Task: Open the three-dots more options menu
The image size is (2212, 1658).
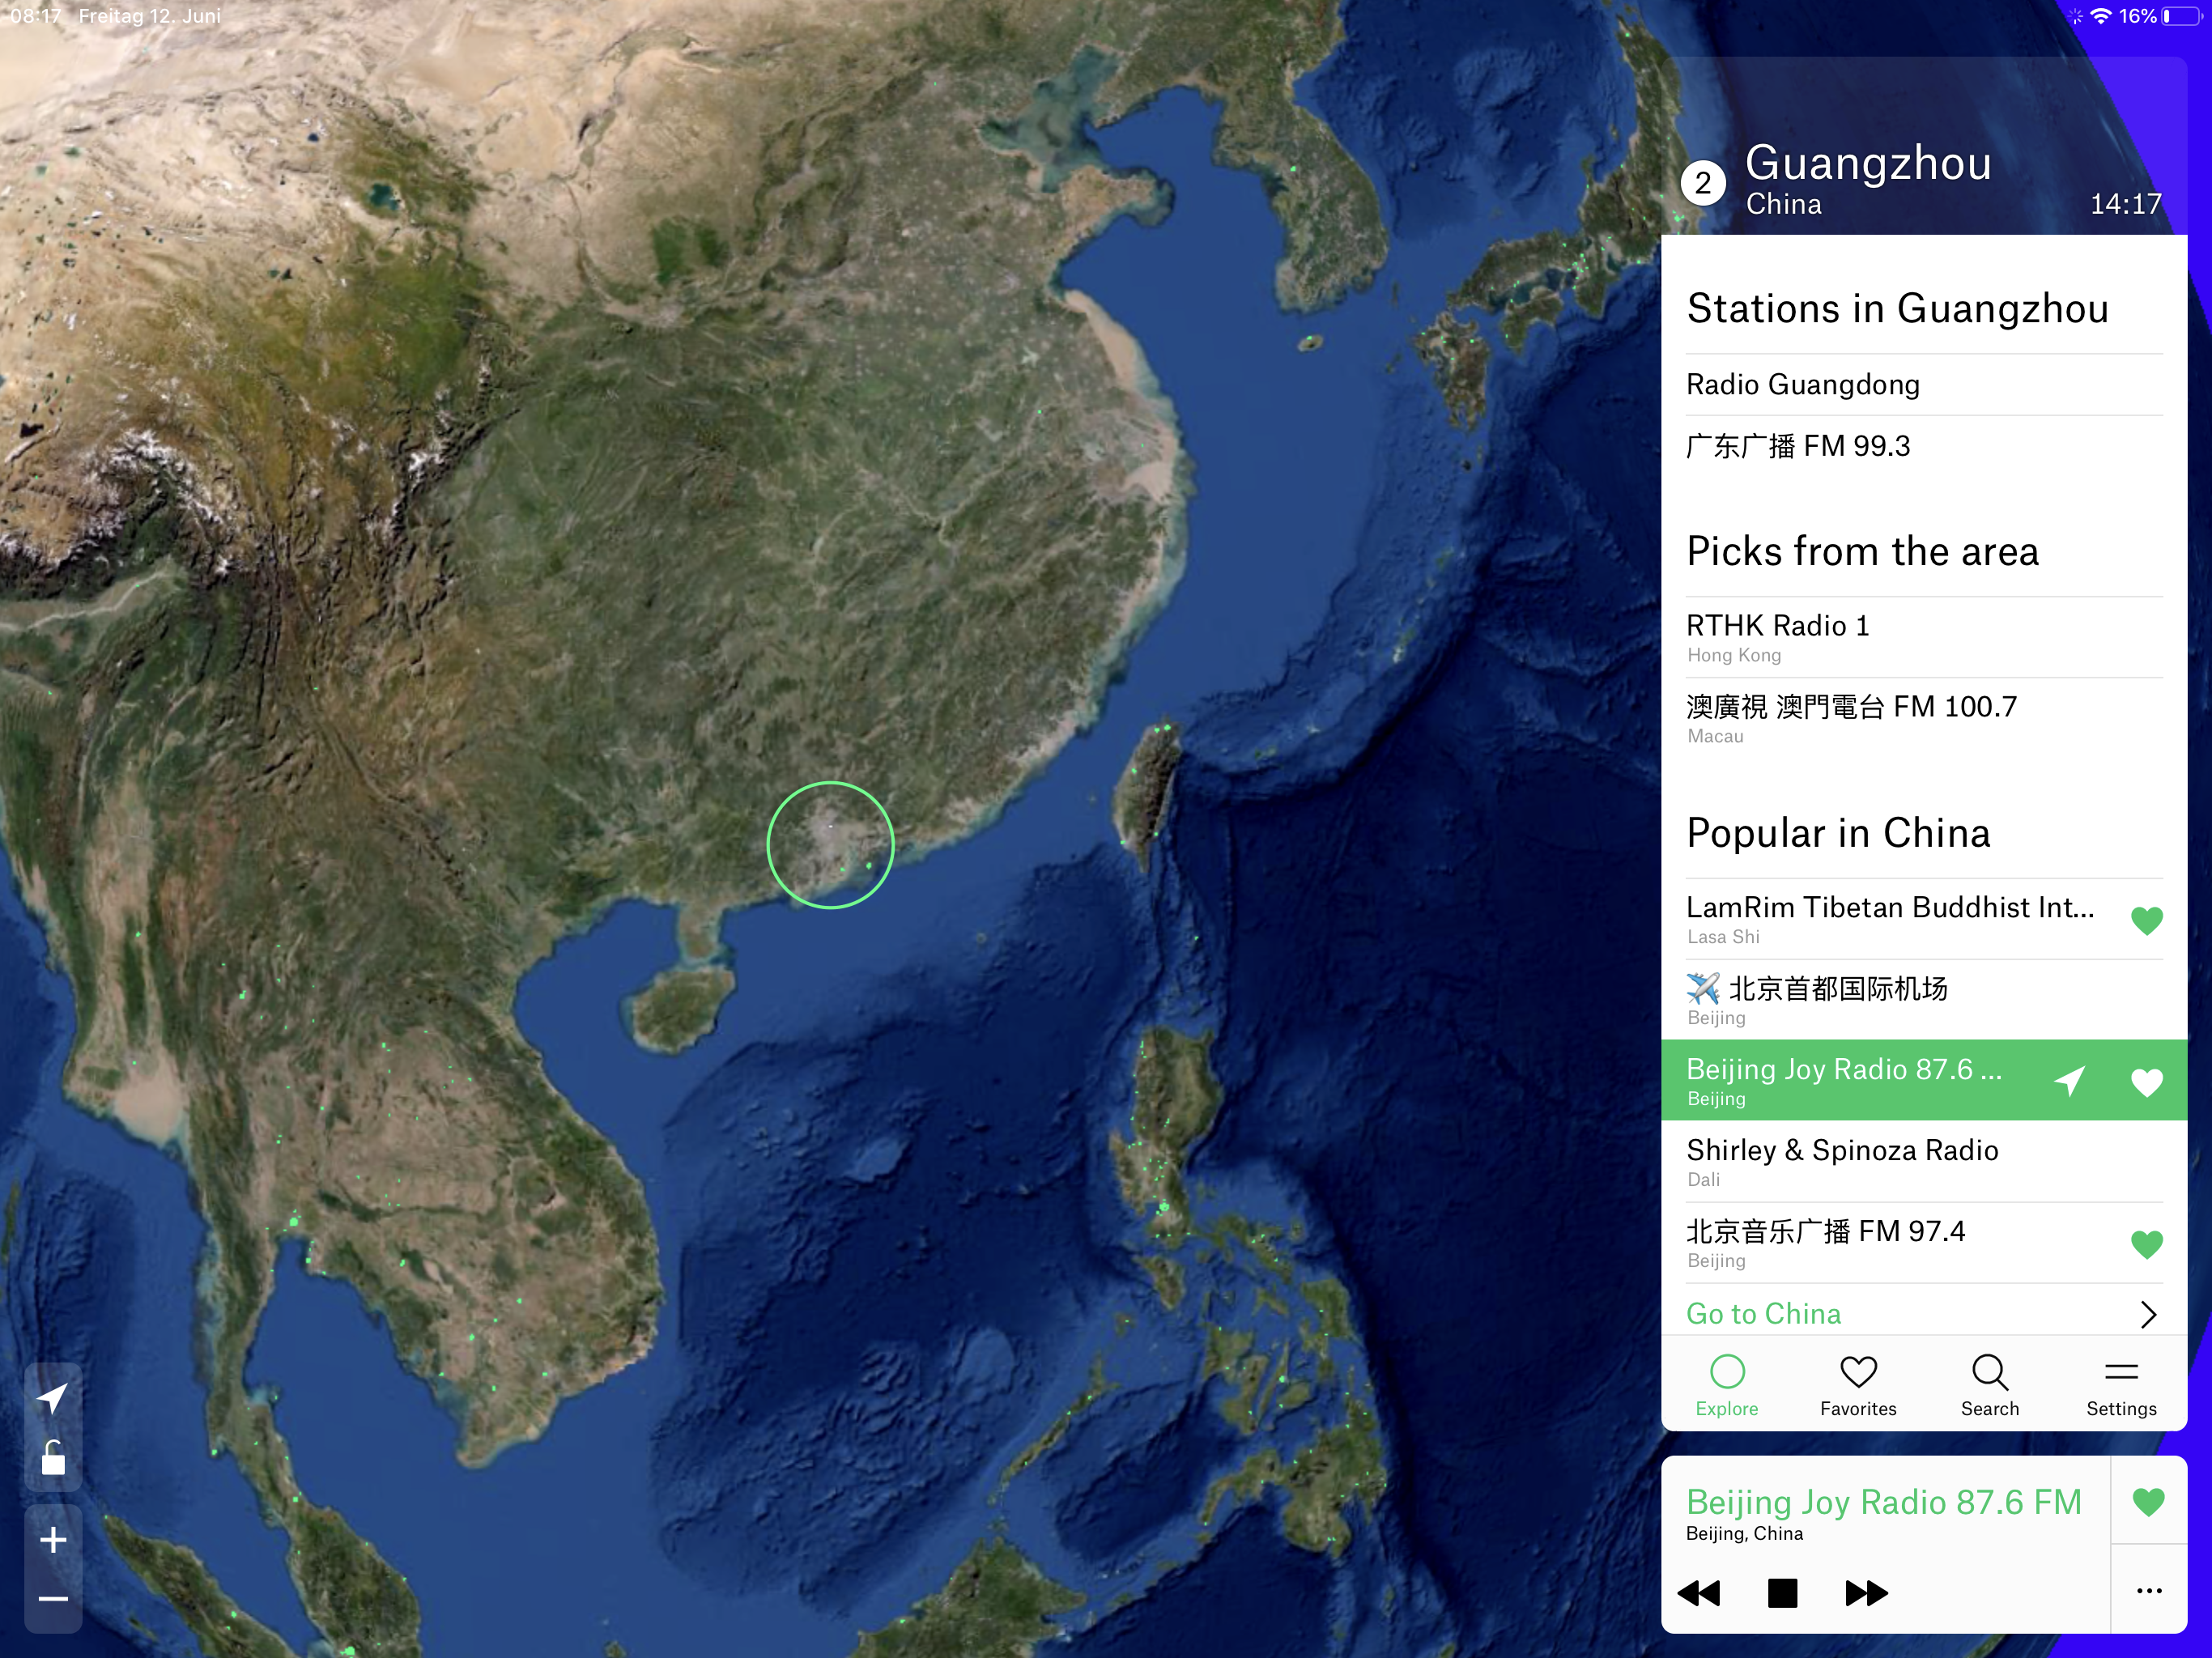Action: (x=2148, y=1591)
